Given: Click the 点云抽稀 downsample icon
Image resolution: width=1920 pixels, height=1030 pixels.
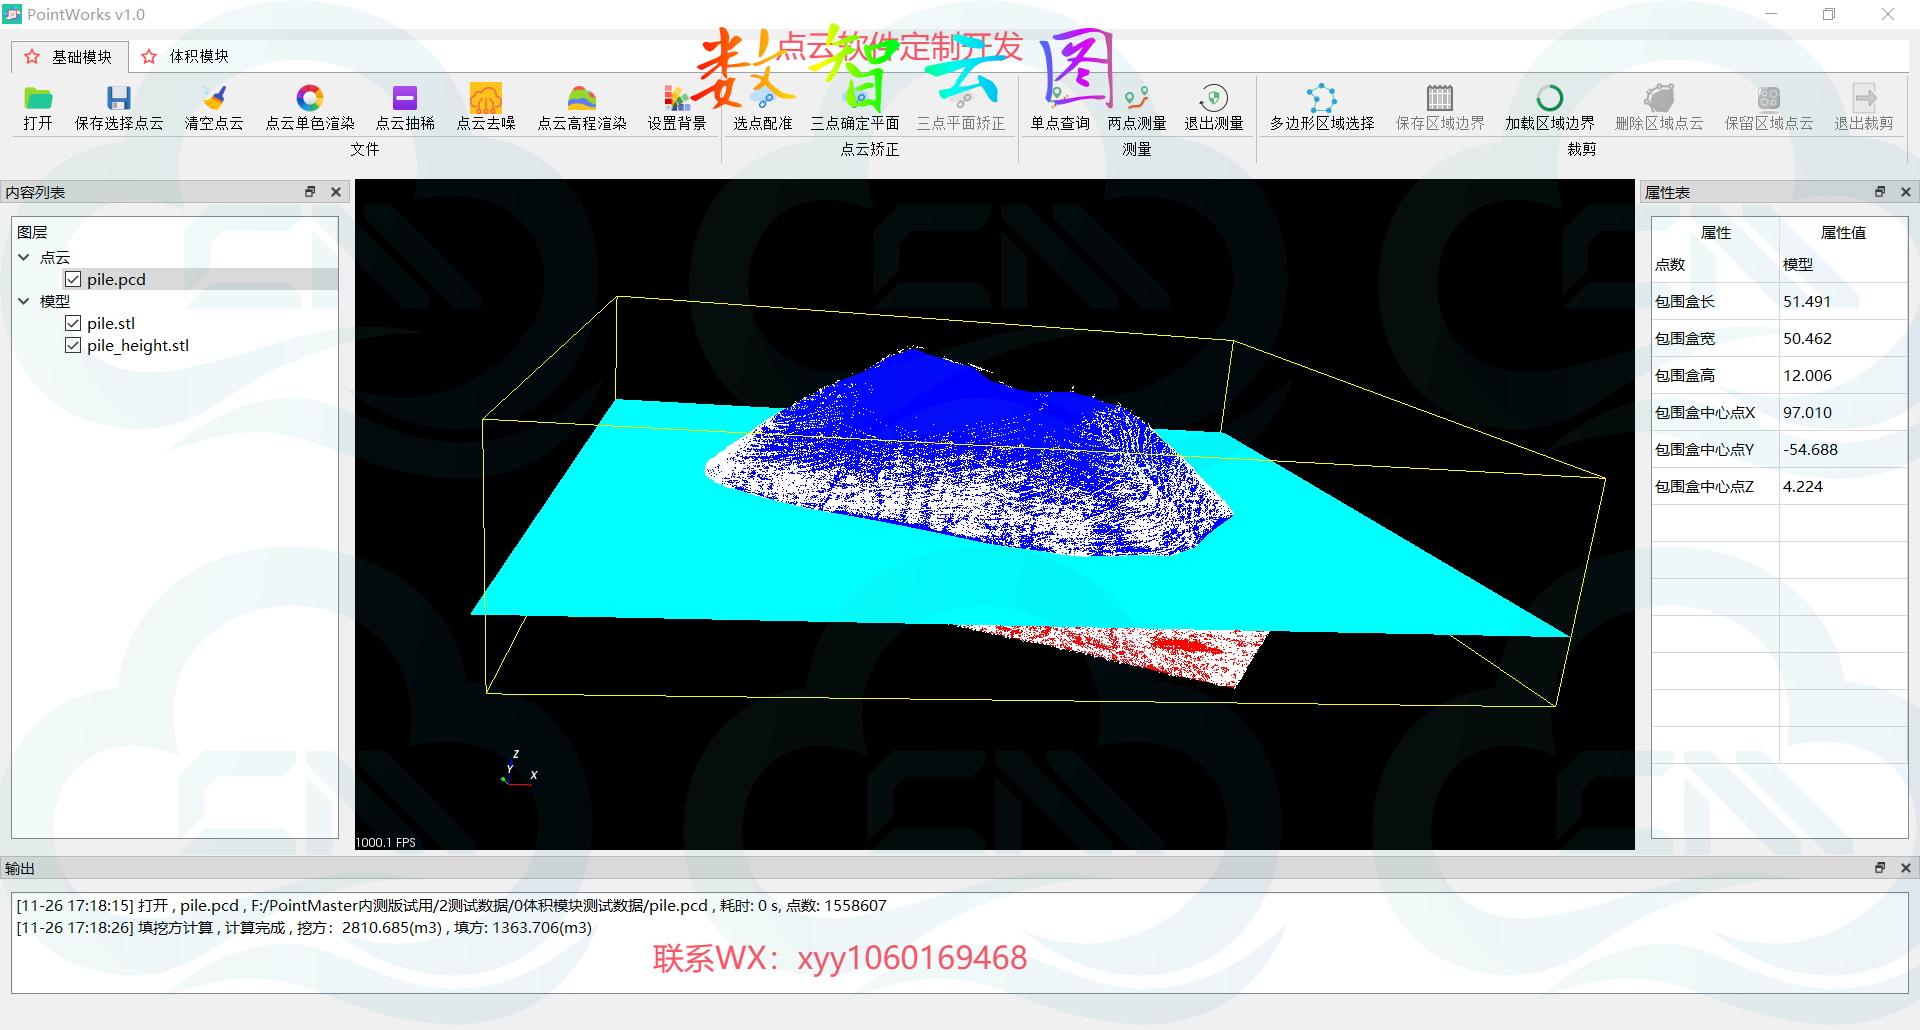Looking at the screenshot, I should point(405,99).
